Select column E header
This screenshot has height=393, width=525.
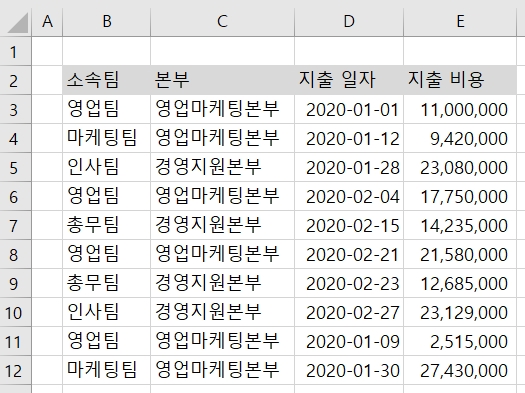tap(460, 22)
